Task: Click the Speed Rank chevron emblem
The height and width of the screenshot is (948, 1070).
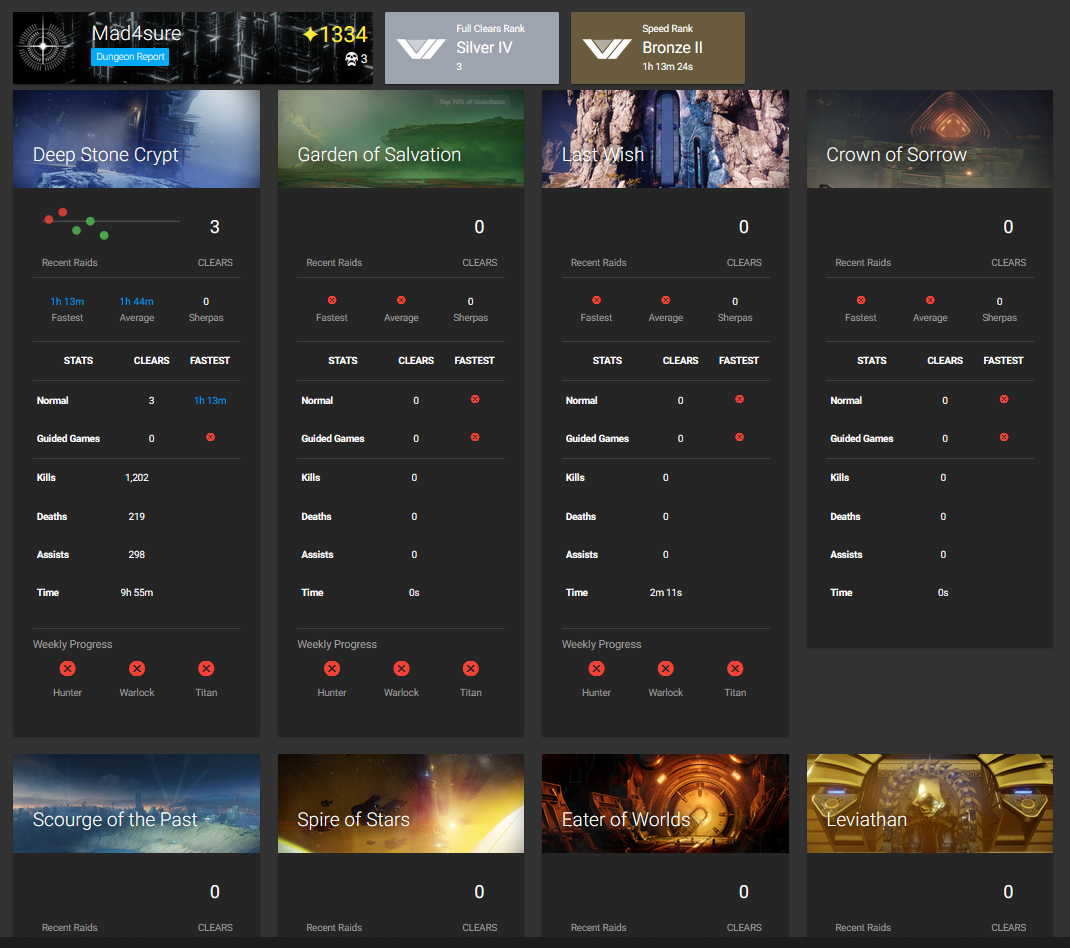Action: coord(606,48)
